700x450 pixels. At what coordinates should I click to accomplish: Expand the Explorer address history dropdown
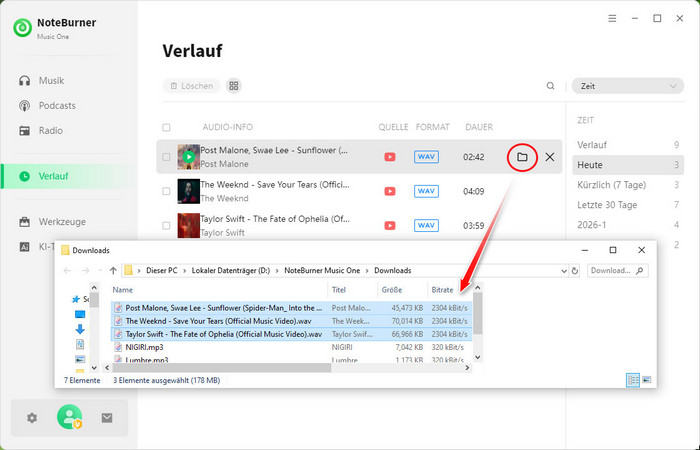coord(564,271)
